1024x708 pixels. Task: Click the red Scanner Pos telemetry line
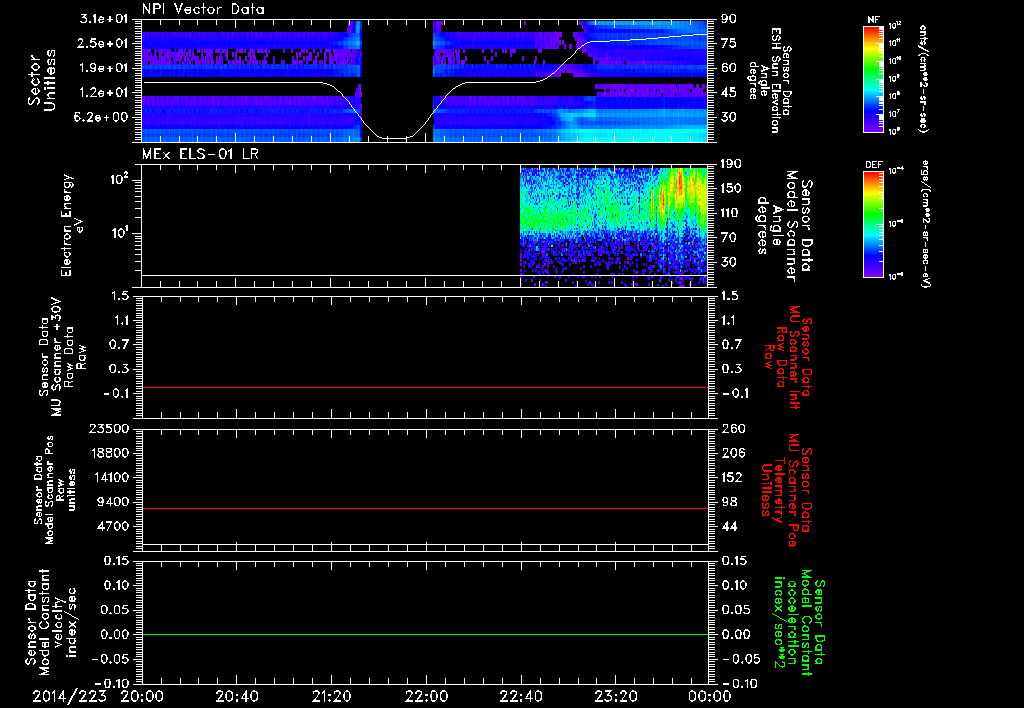point(424,508)
